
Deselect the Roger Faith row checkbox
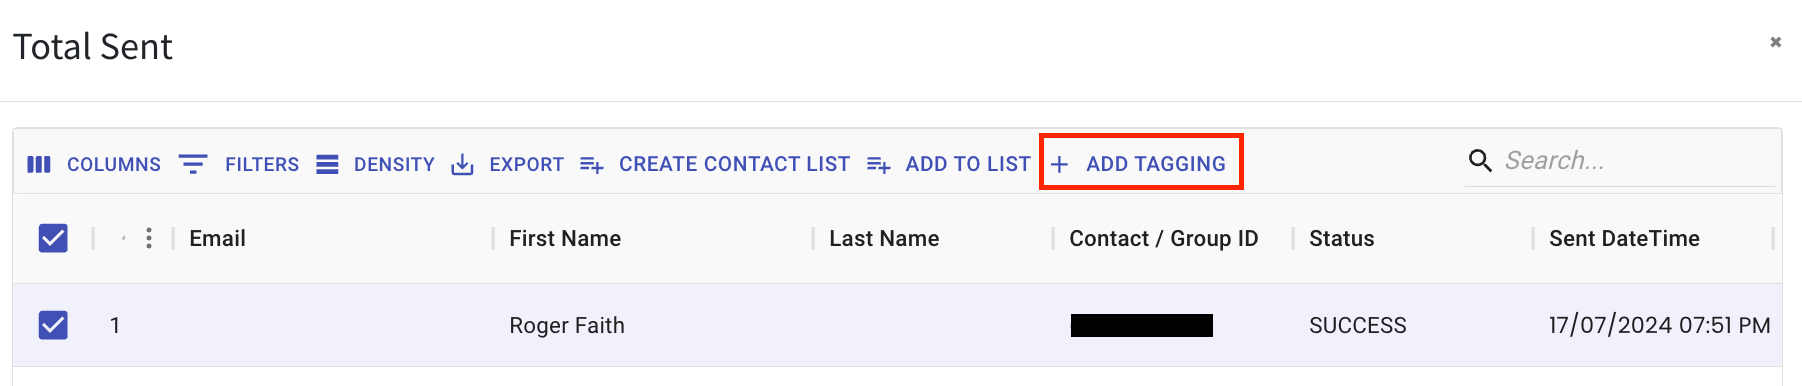coord(53,325)
